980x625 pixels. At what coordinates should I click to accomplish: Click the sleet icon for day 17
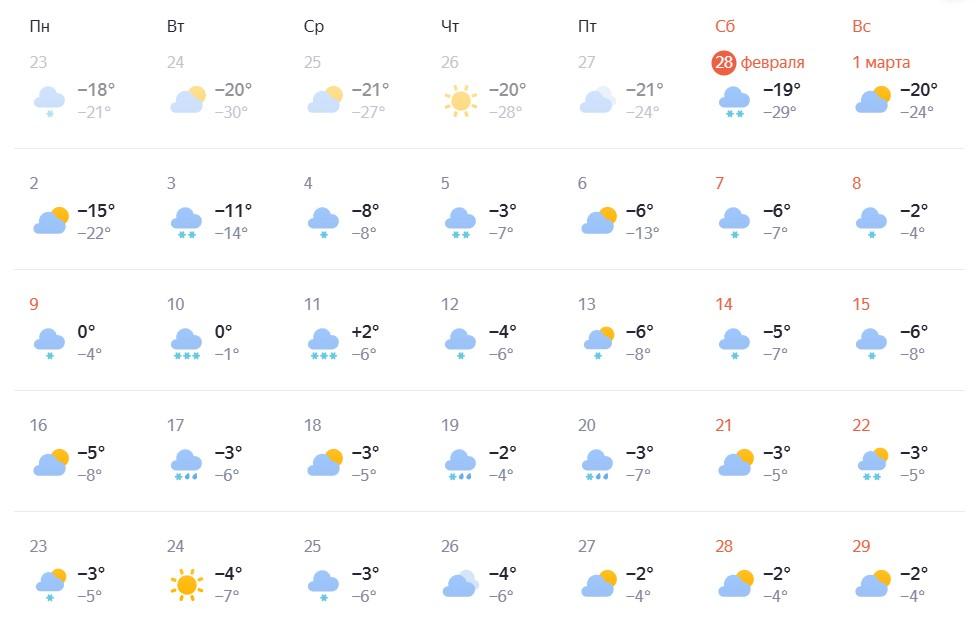186,463
